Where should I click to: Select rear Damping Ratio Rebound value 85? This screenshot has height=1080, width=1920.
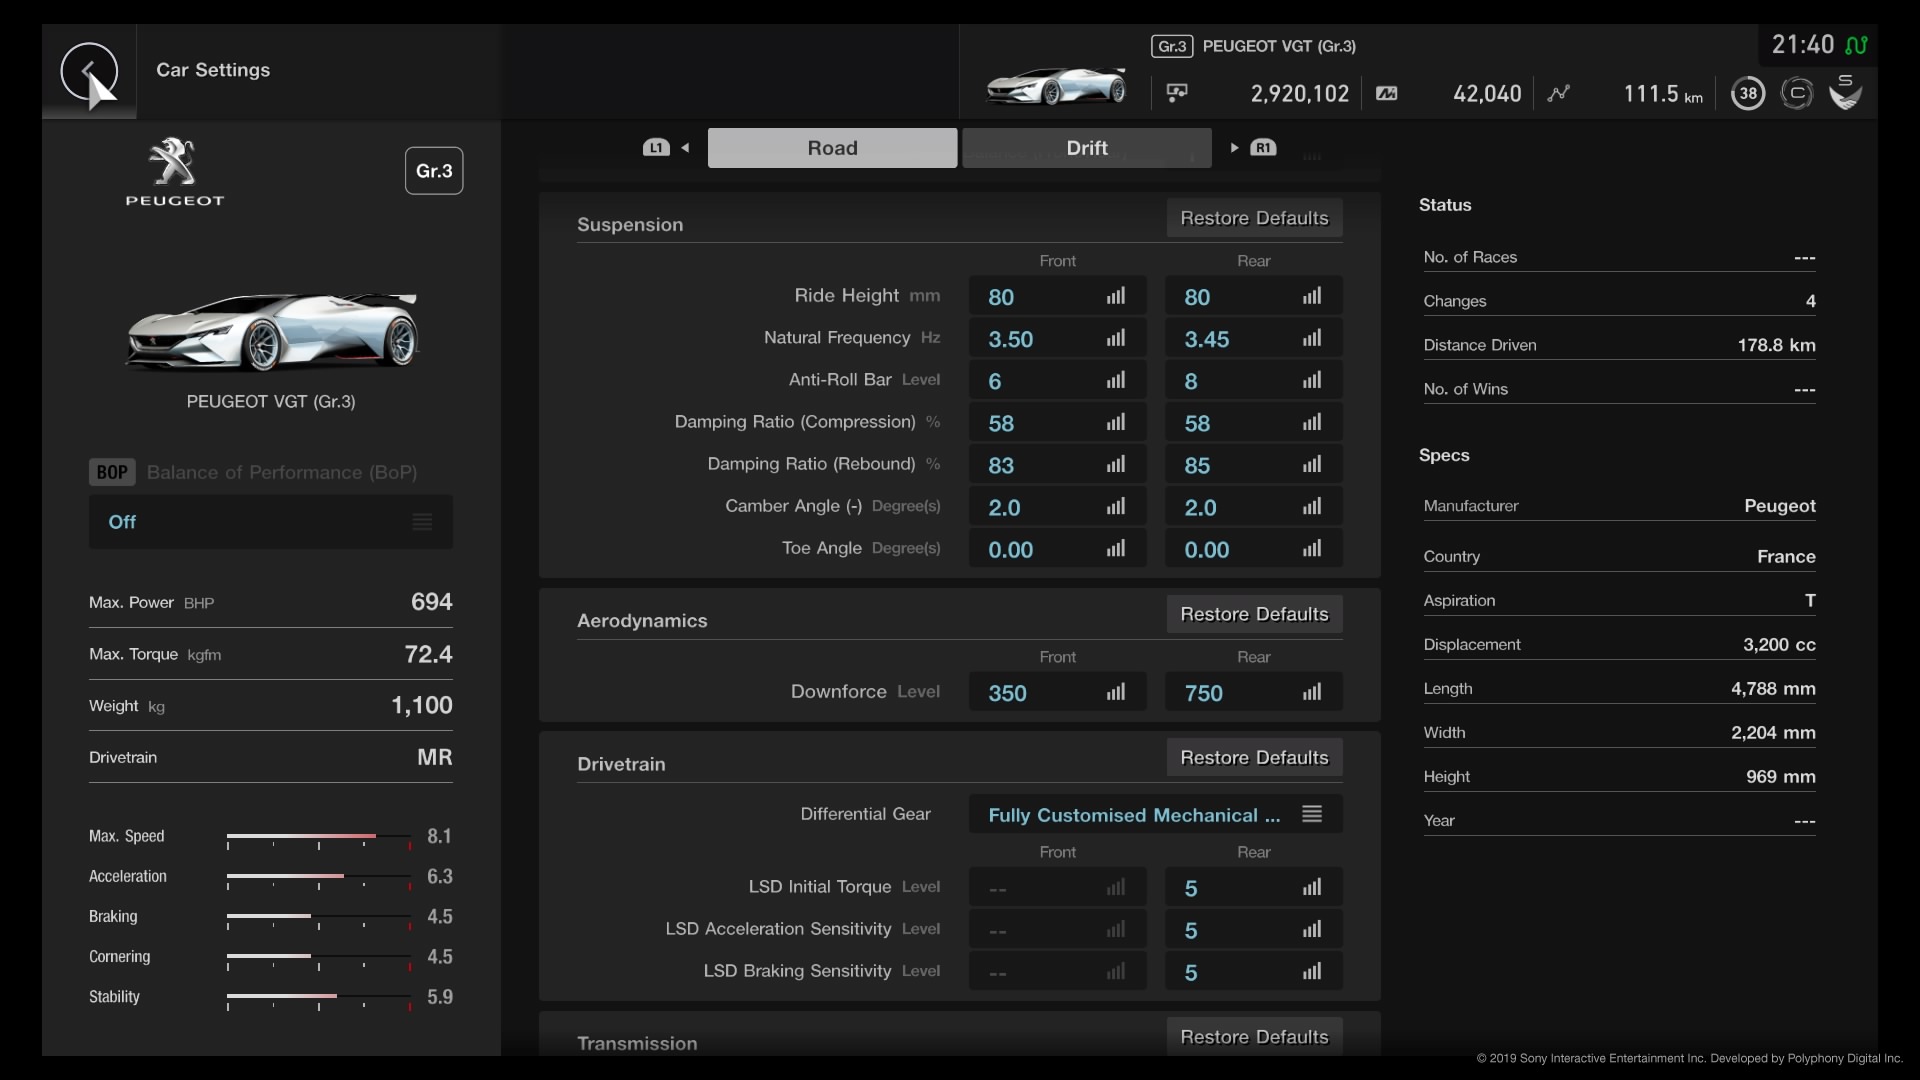pyautogui.click(x=1253, y=464)
